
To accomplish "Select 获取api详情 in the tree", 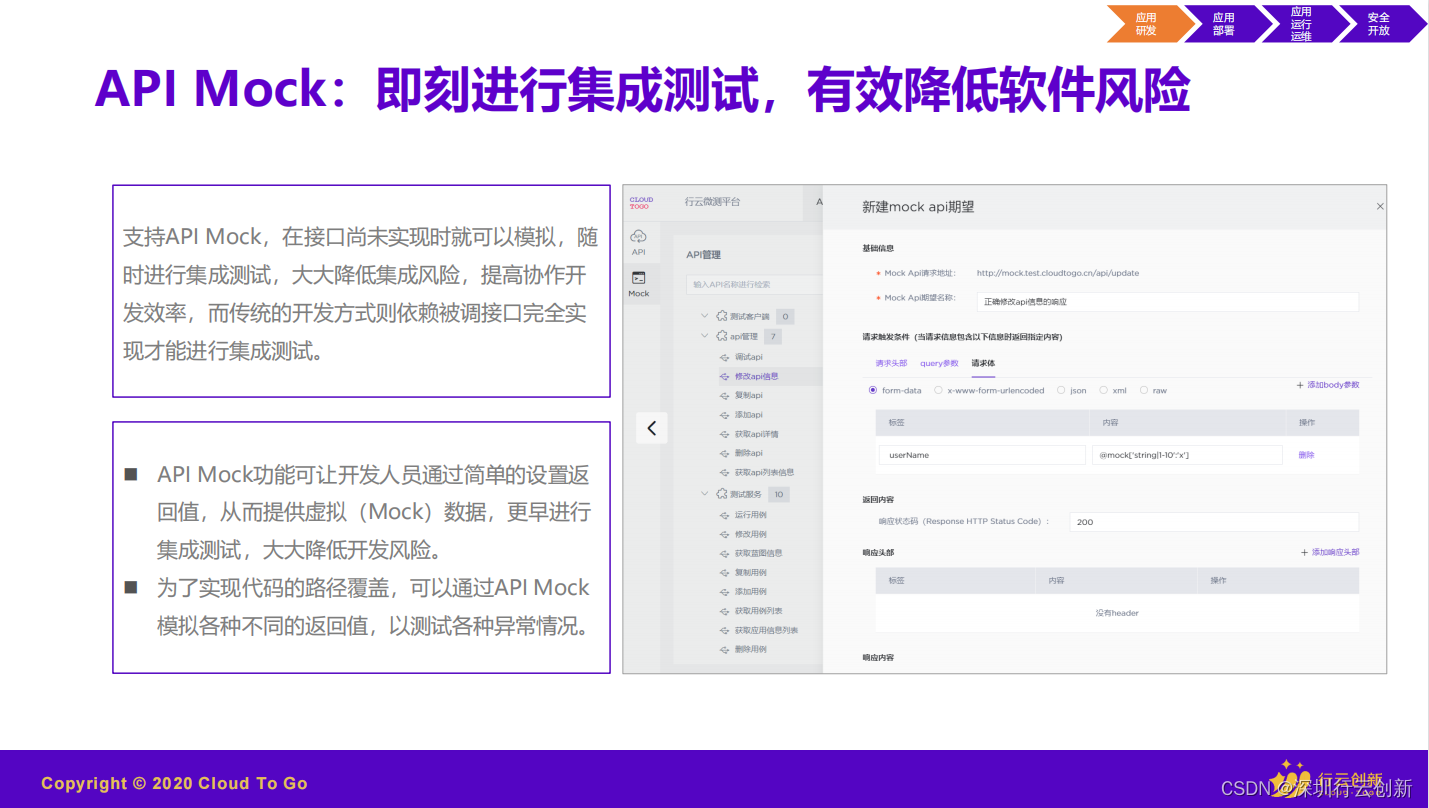I will tap(756, 434).
